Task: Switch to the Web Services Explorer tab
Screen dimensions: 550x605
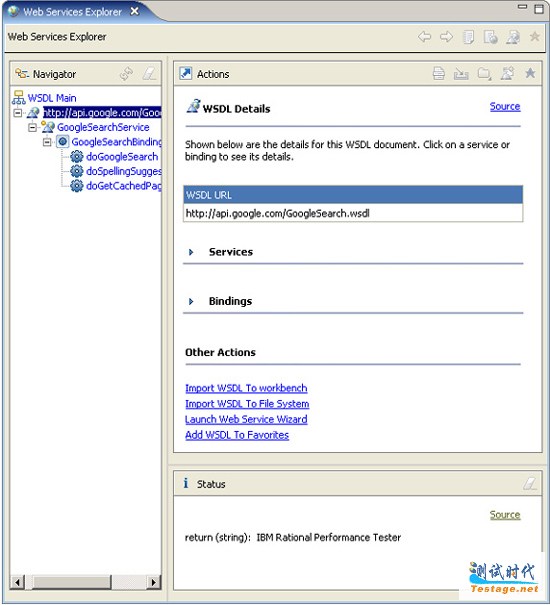Action: (x=73, y=12)
